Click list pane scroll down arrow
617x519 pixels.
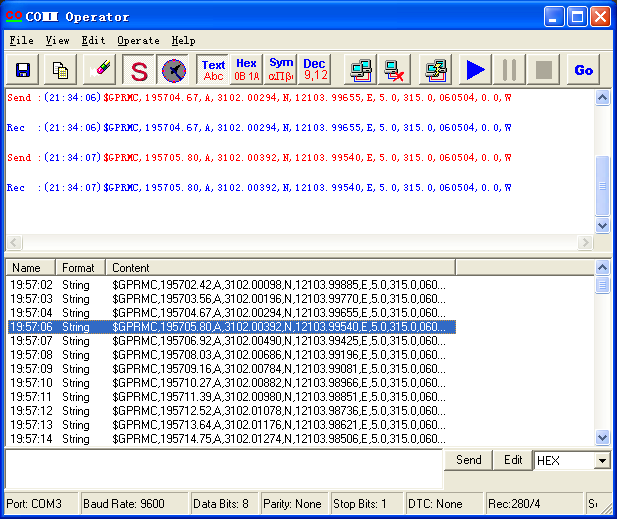(602, 437)
